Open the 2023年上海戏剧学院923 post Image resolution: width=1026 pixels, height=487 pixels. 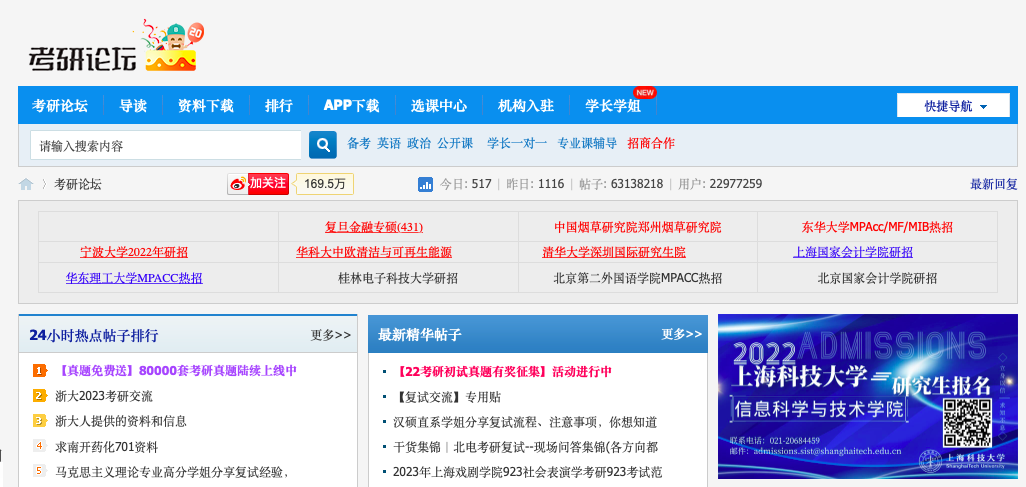[x=527, y=472]
